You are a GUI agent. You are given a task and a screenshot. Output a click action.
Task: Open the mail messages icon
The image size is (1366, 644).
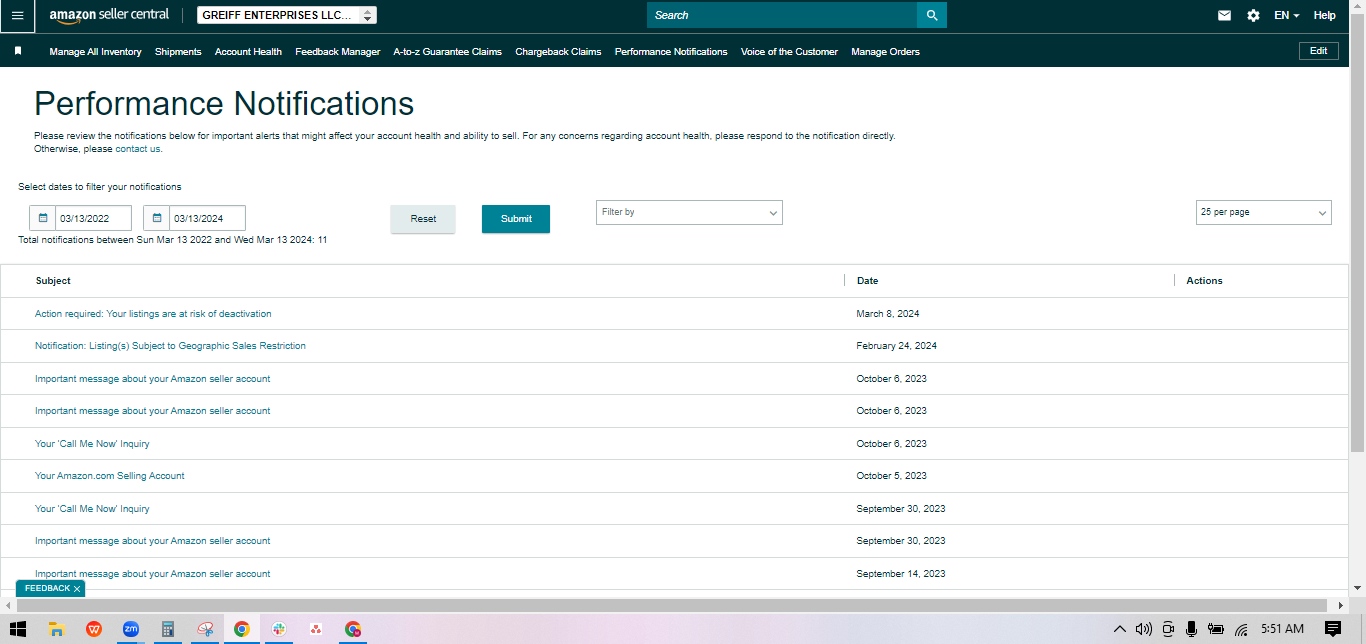[1224, 15]
